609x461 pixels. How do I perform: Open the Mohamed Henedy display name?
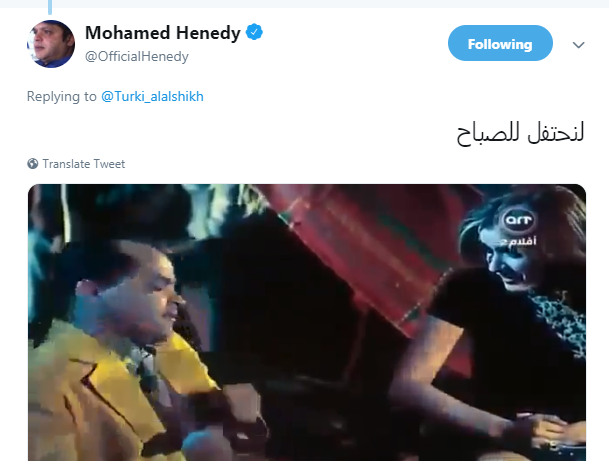click(163, 33)
